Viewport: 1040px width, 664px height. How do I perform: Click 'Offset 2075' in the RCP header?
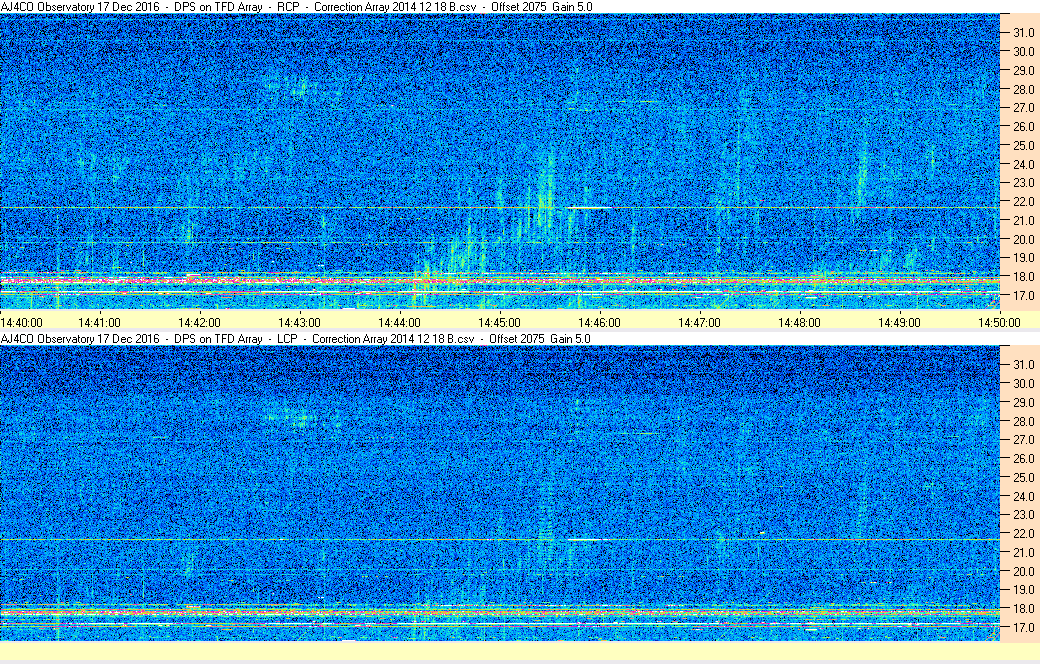click(518, 7)
